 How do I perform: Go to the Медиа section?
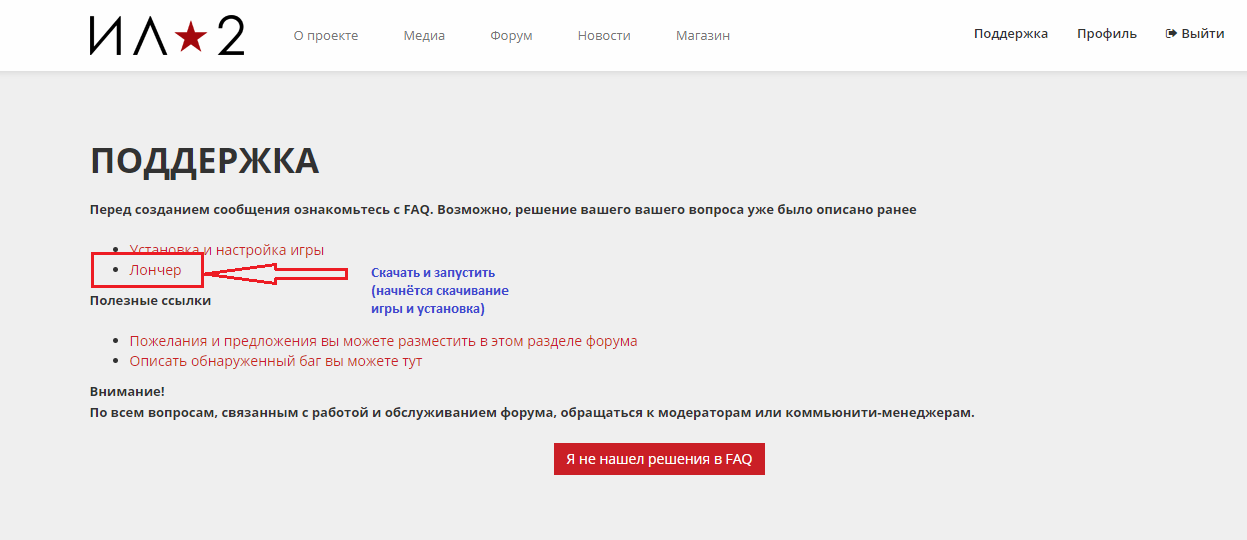424,36
